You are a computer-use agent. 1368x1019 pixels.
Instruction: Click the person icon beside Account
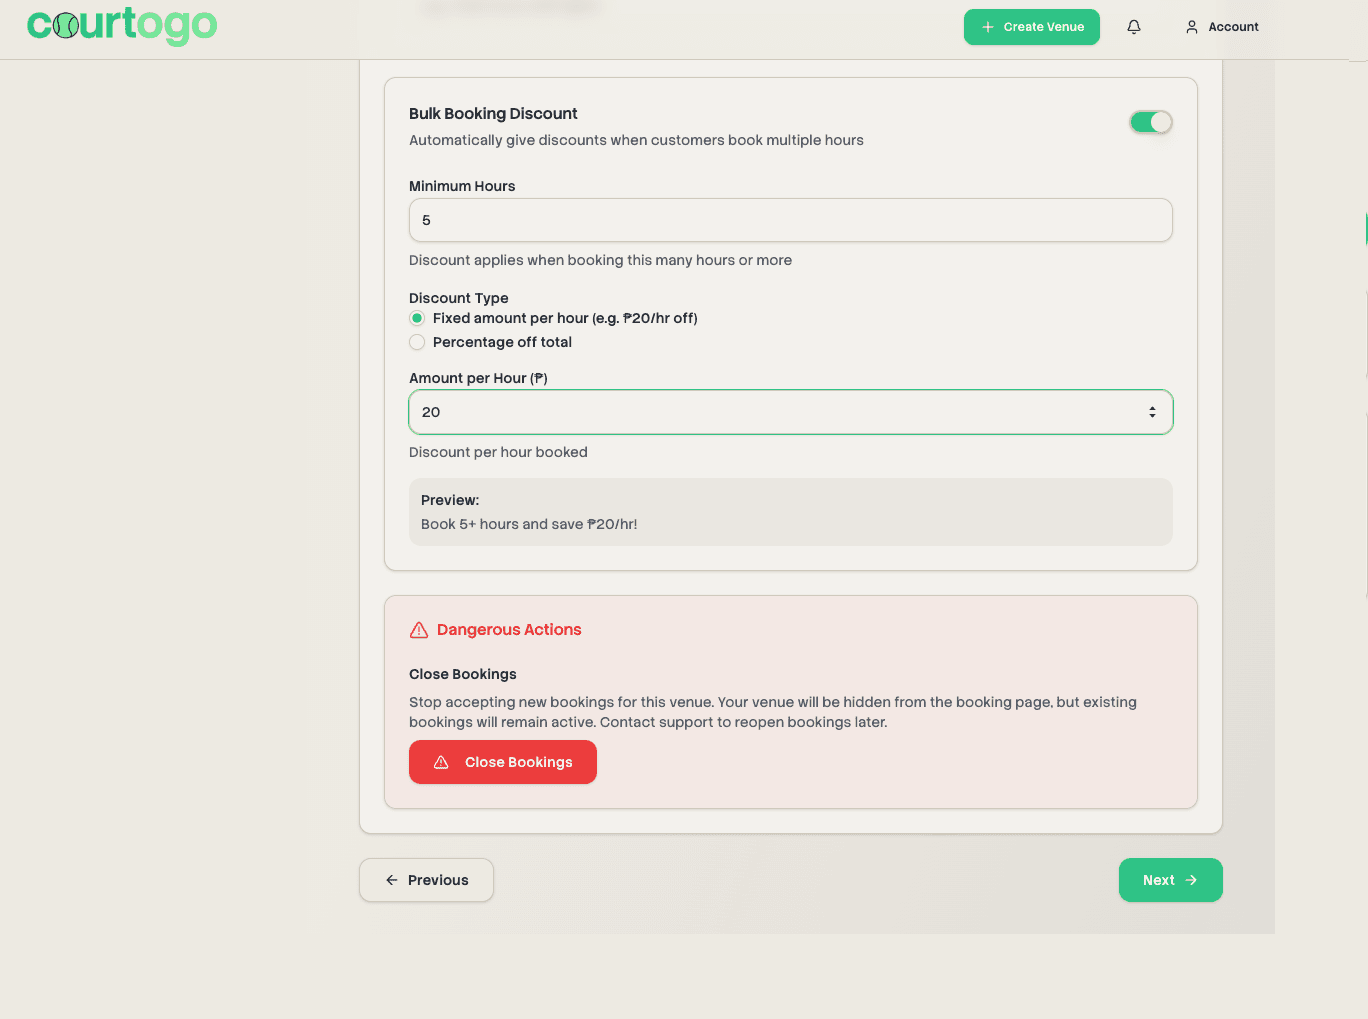click(1190, 27)
